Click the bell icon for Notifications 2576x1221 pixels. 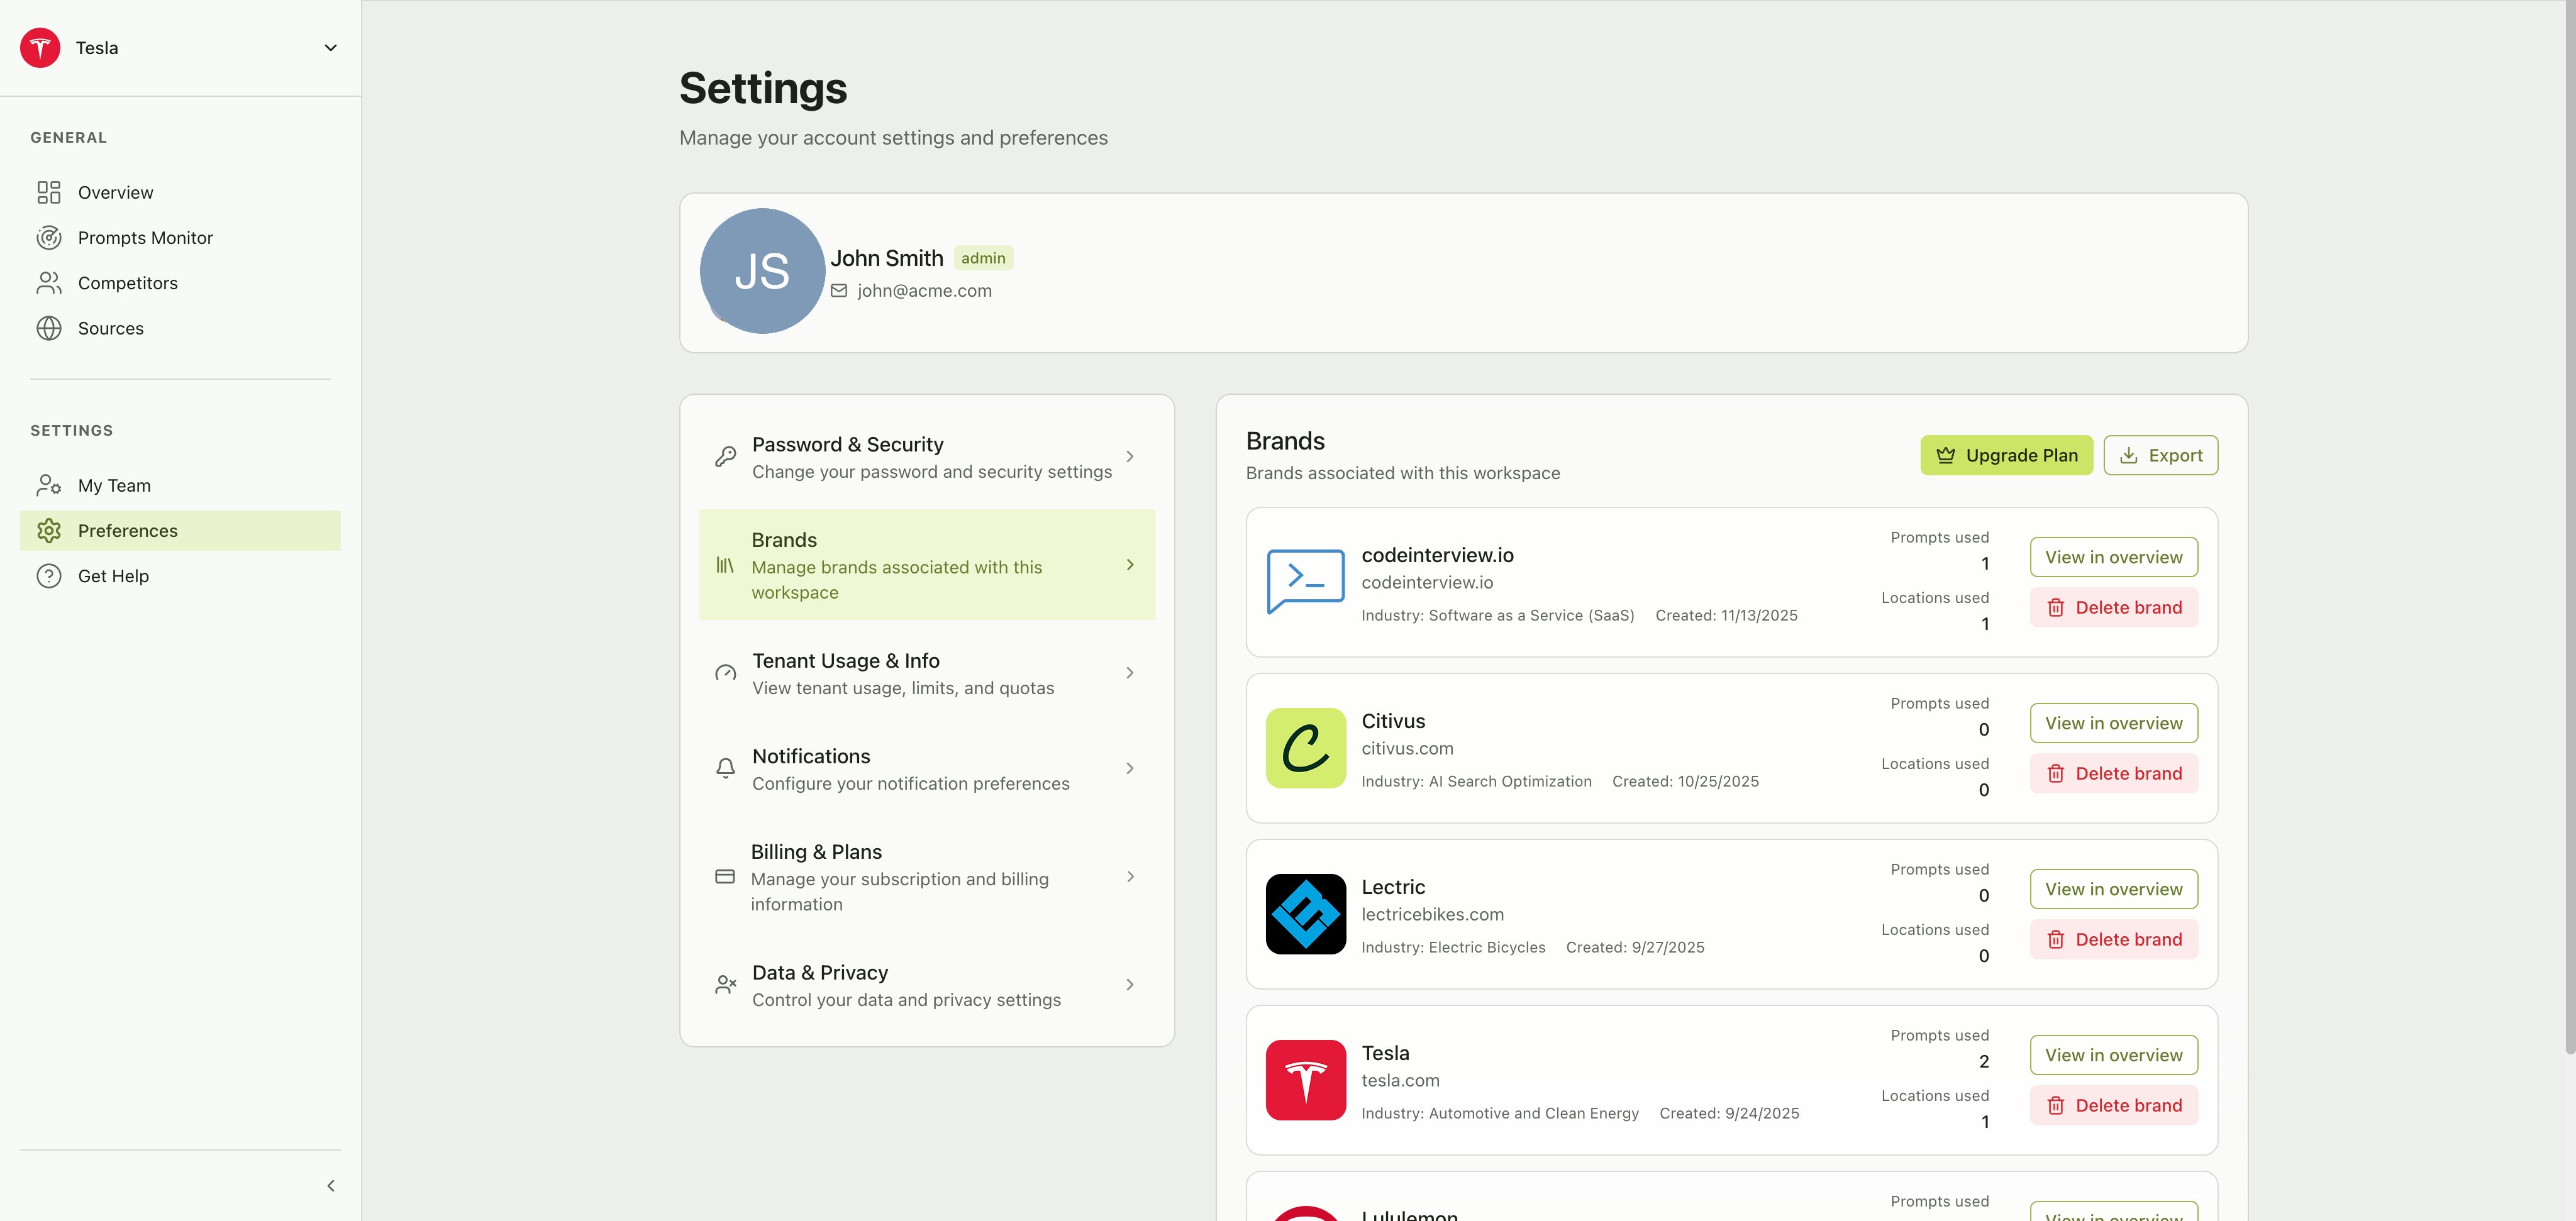coord(726,769)
